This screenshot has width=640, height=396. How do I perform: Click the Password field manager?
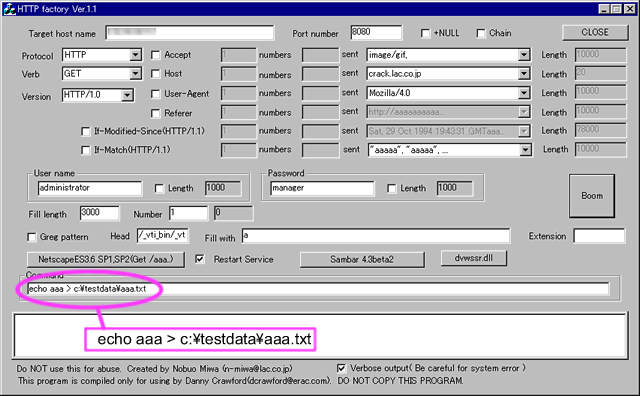(322, 188)
